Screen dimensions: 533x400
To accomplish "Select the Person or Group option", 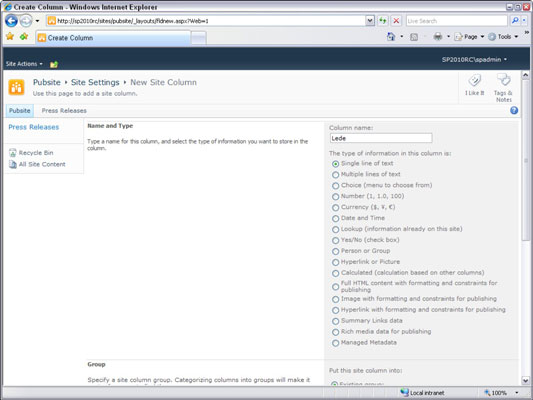I will (x=336, y=251).
